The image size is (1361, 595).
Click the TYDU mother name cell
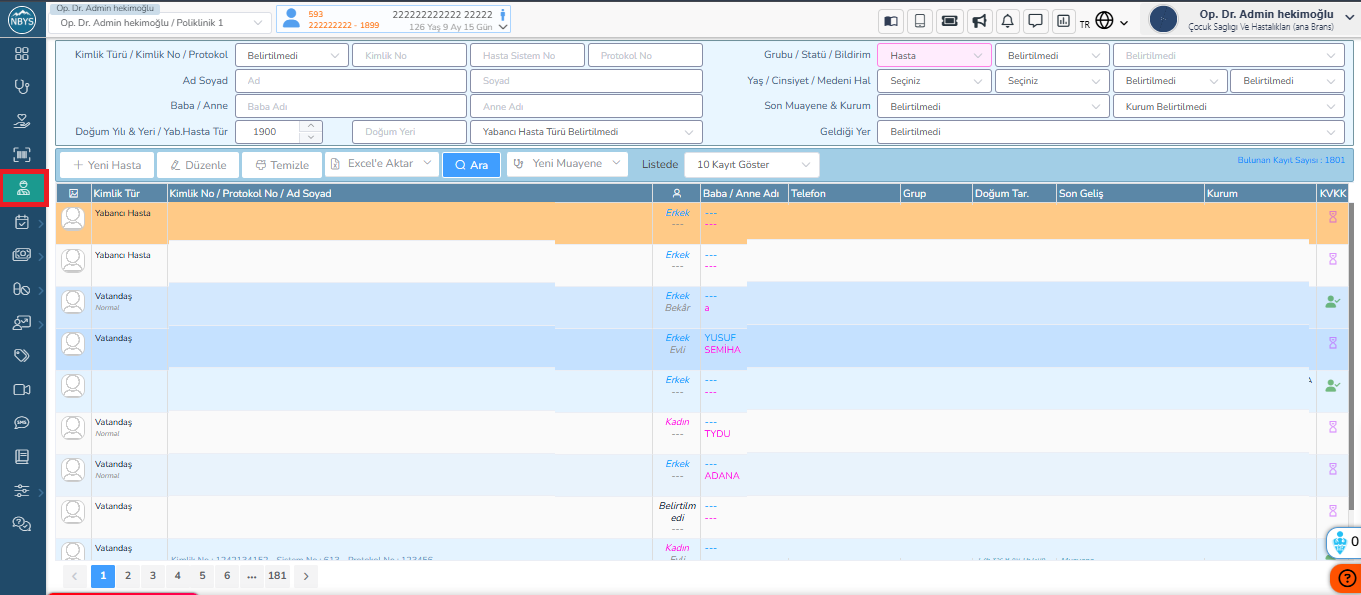point(717,434)
